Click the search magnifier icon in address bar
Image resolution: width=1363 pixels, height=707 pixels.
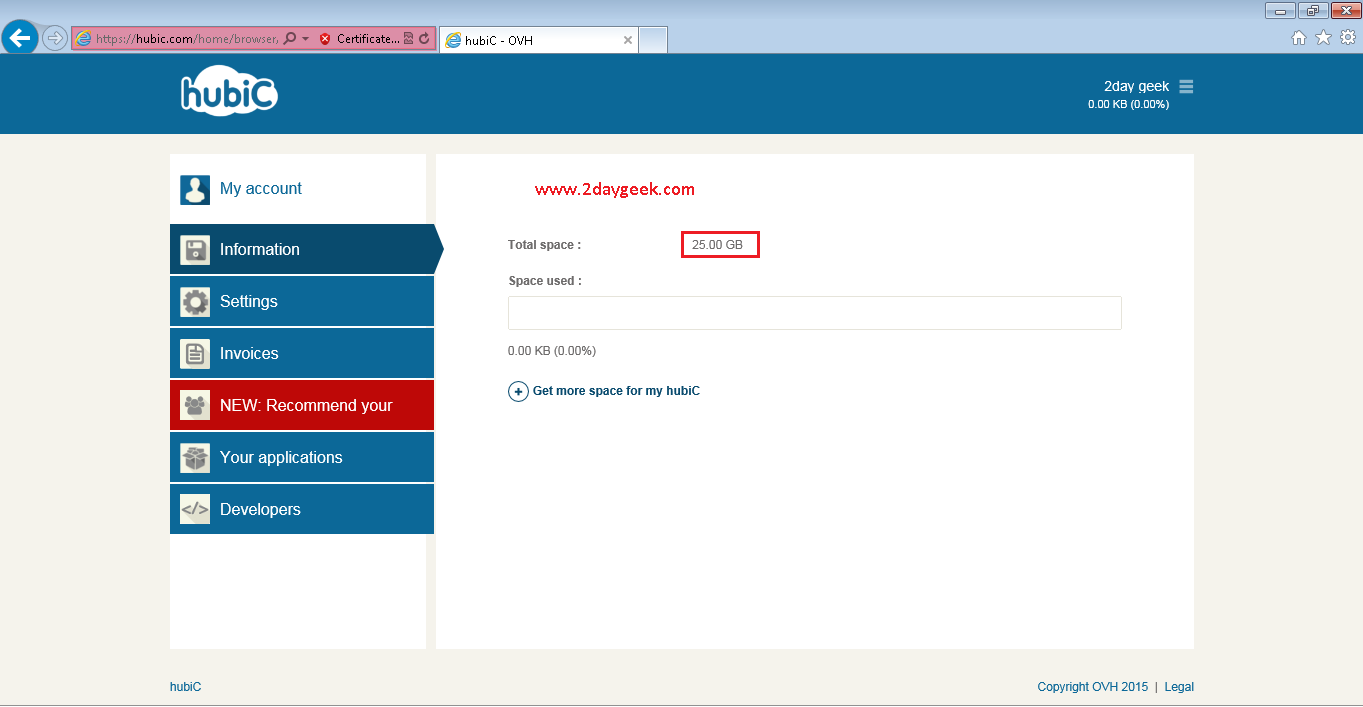290,38
